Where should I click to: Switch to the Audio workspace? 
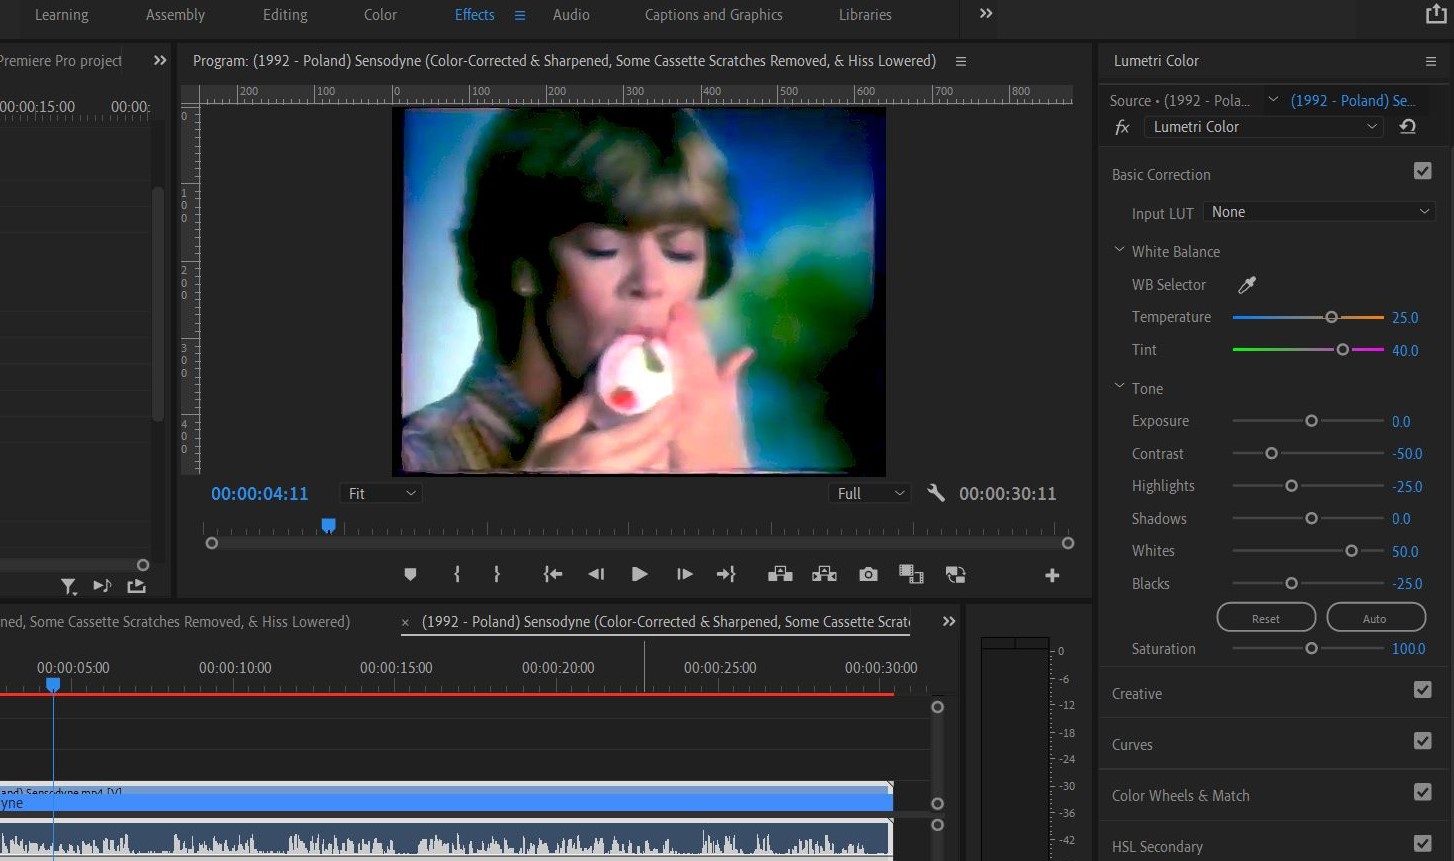click(571, 15)
